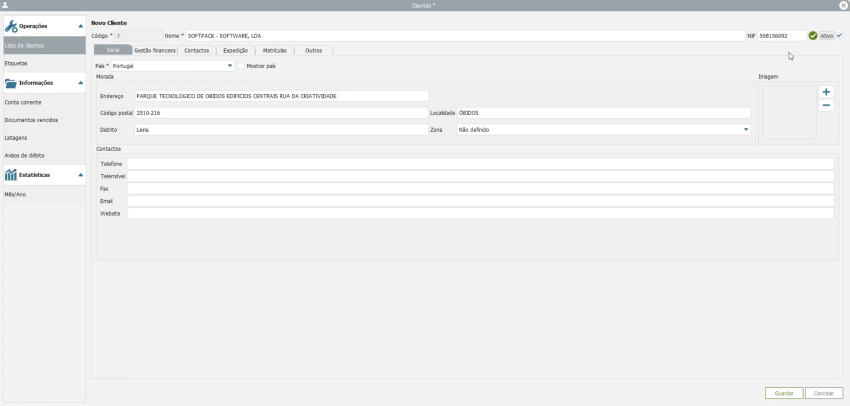
Task: Click the Estatísticas bar chart icon
Action: 11,175
